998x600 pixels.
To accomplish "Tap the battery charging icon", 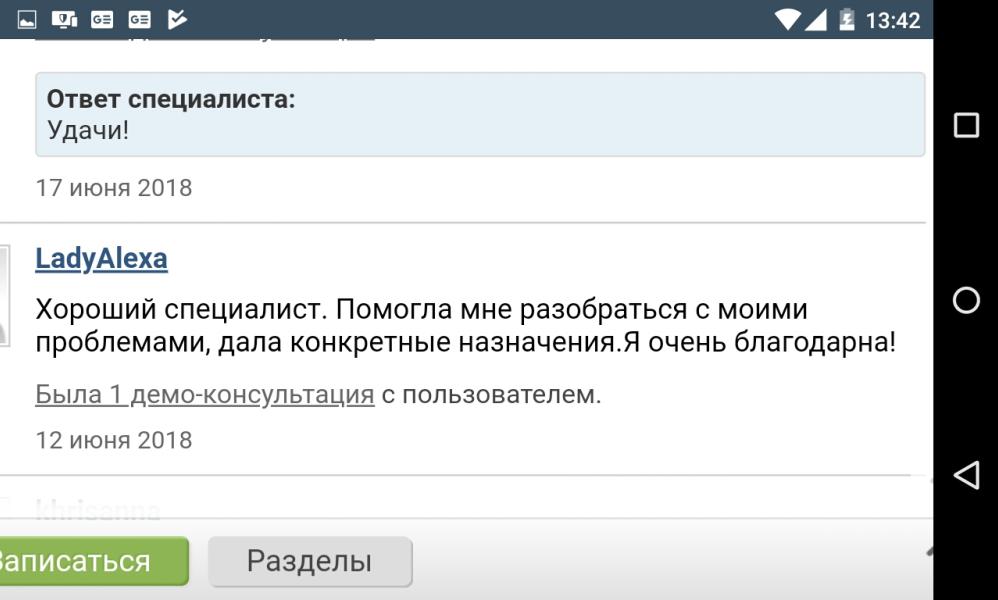I will (847, 20).
